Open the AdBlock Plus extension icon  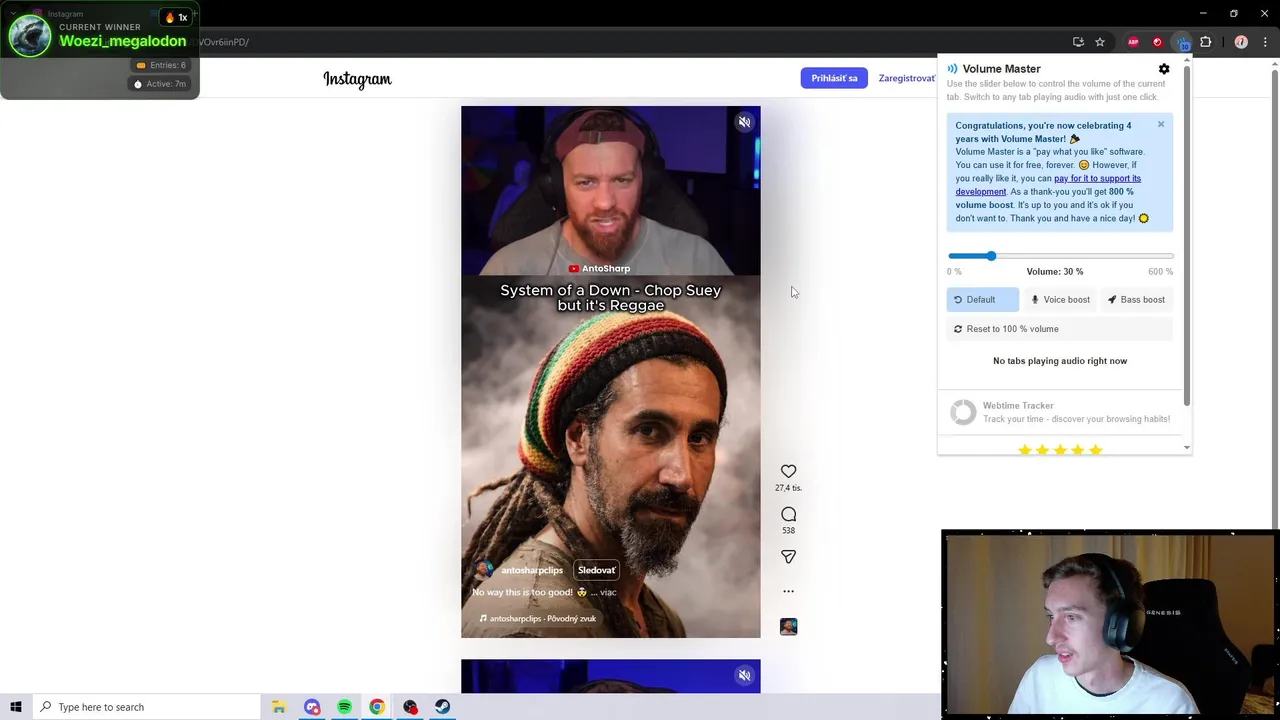(1133, 42)
